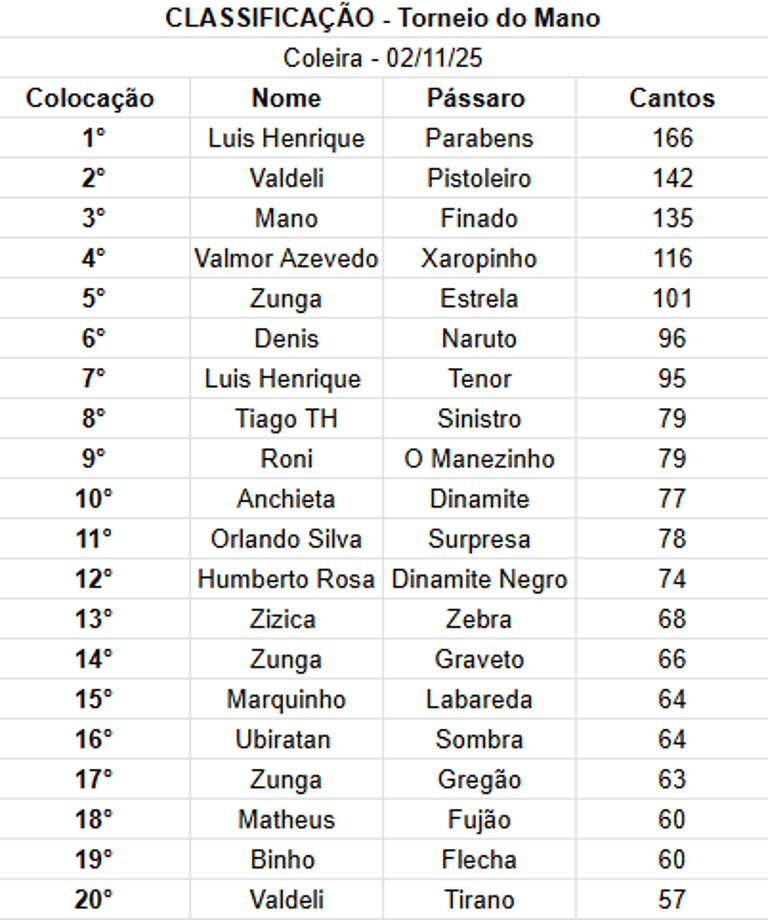Screen dimensions: 768x920
Task: Click the Valmor Azevedo name cell
Action: pos(286,258)
